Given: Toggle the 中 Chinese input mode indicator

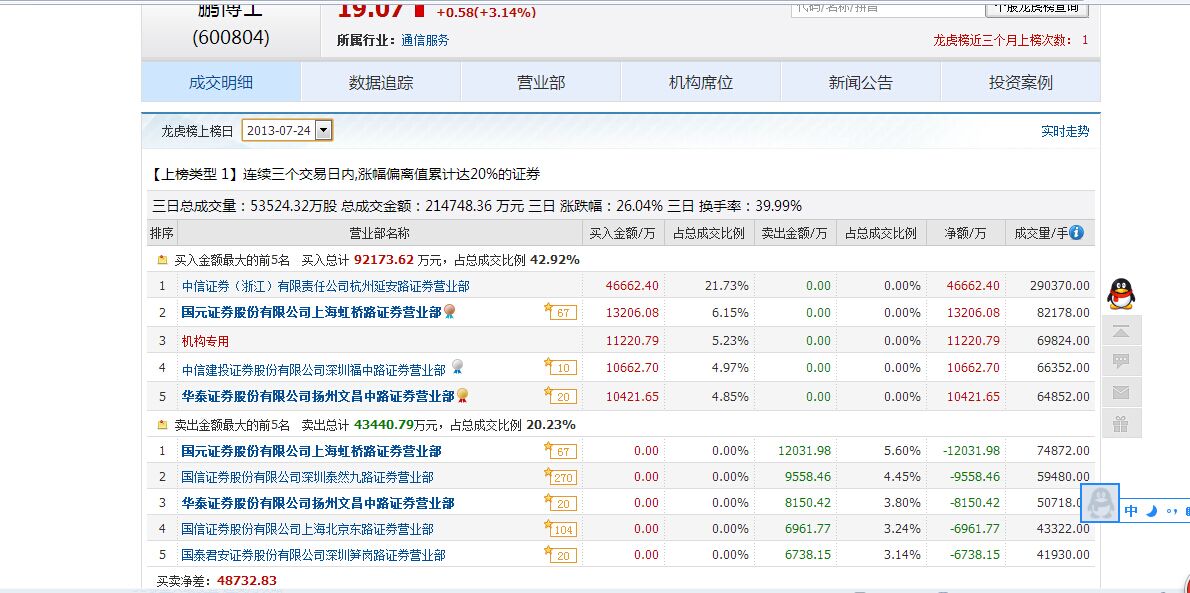Looking at the screenshot, I should click(1131, 511).
